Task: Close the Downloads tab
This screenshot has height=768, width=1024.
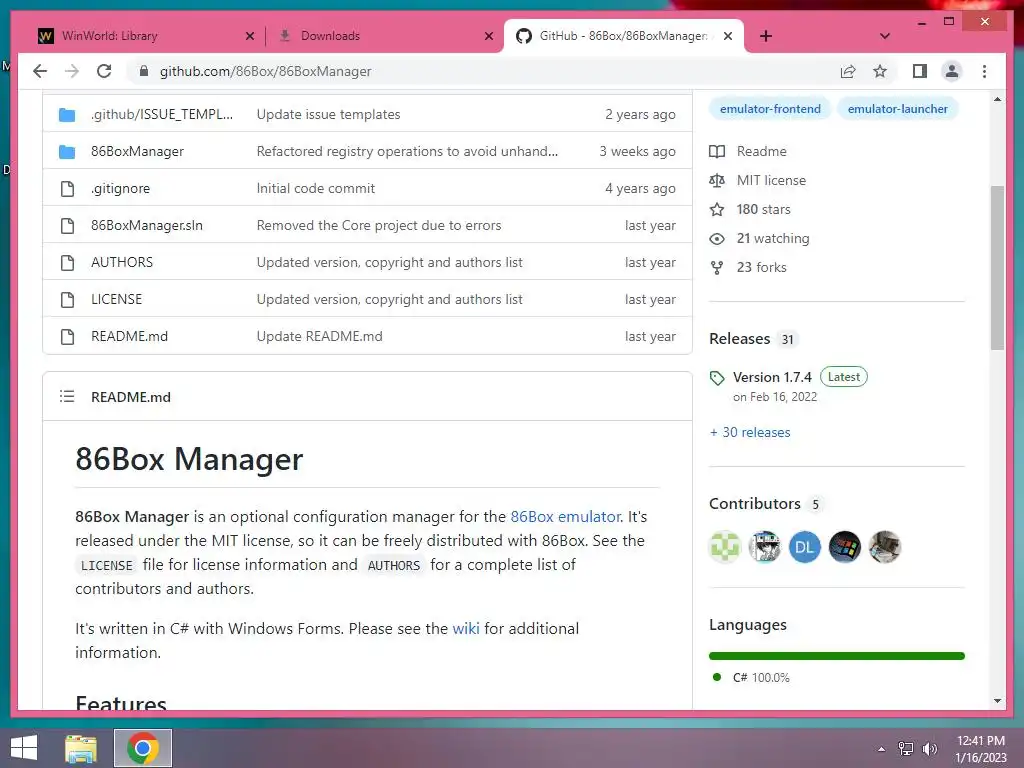Action: 488,36
